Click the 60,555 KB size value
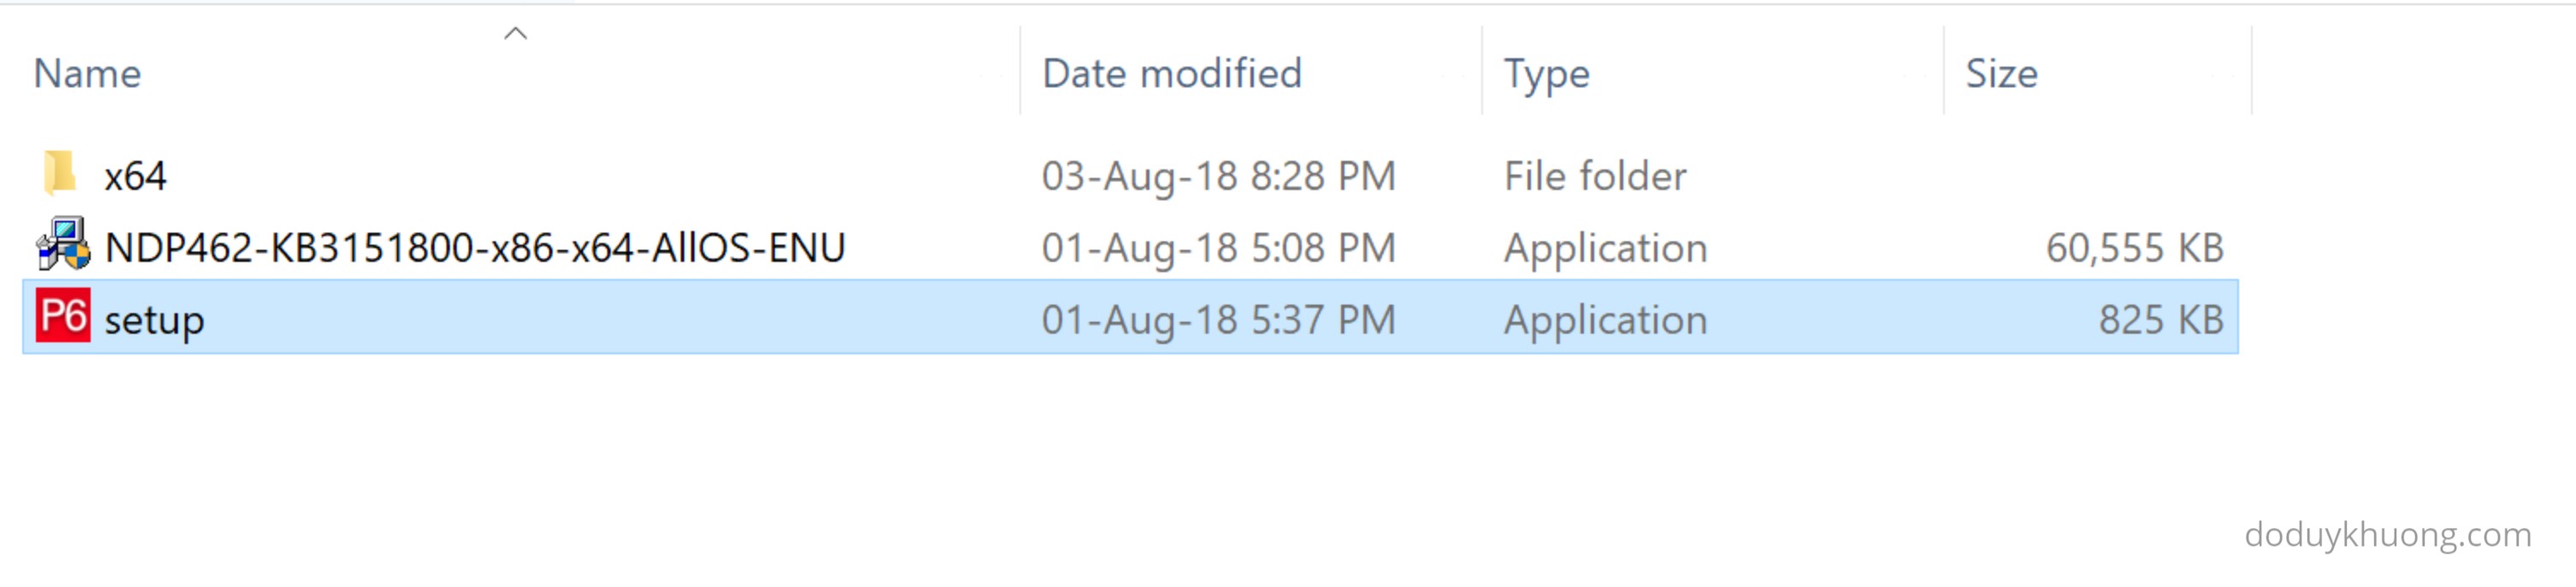The height and width of the screenshot is (587, 2576). [x=2134, y=248]
